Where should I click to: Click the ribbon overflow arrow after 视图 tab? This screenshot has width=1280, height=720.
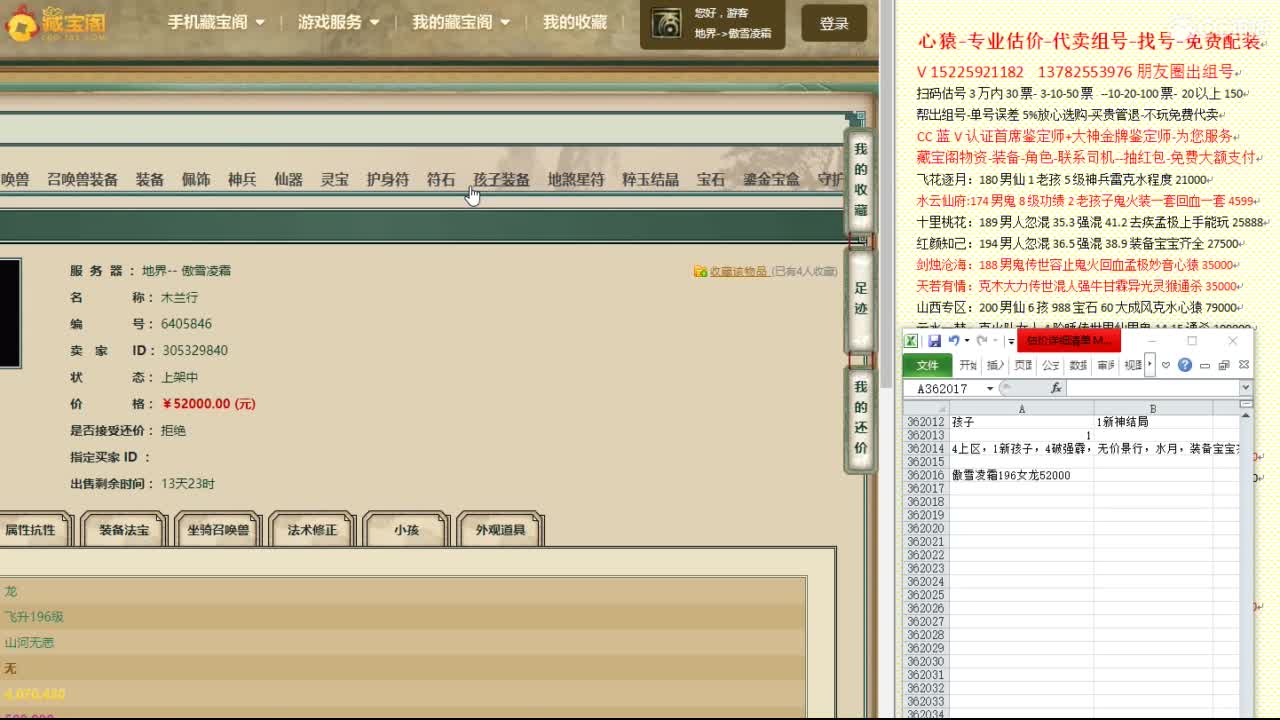coord(1149,365)
